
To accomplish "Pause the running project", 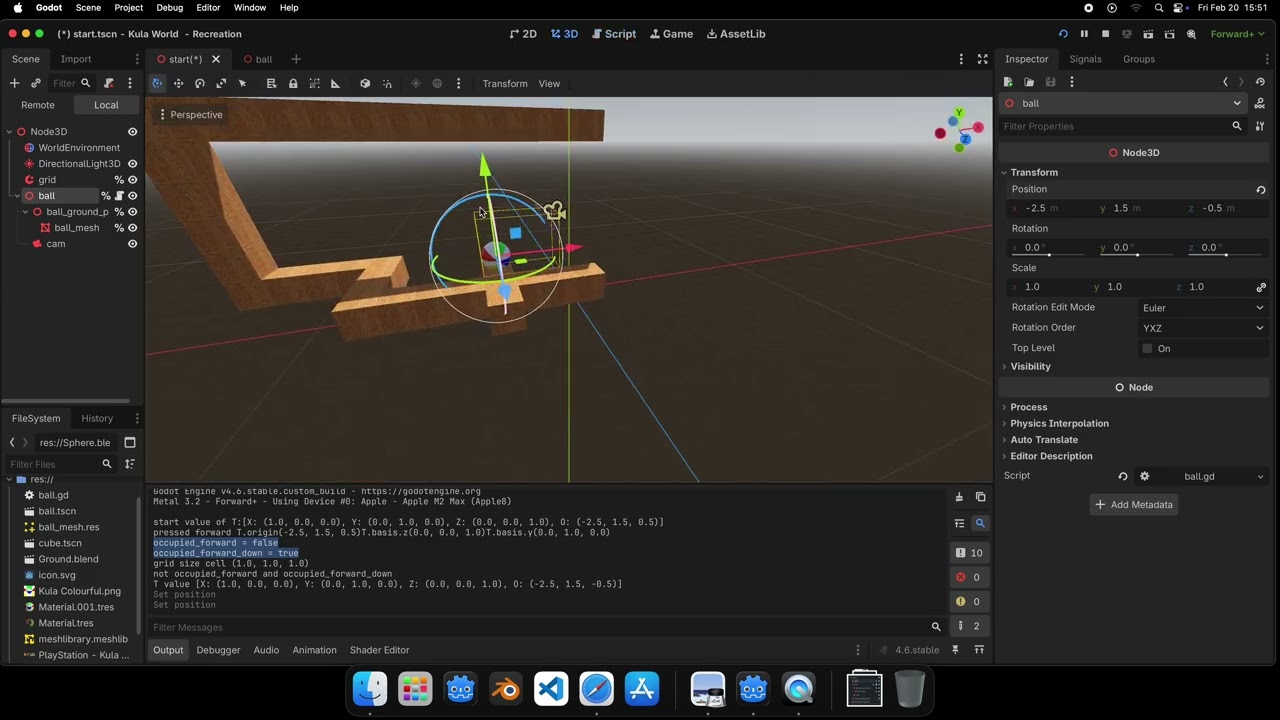I will click(1084, 34).
